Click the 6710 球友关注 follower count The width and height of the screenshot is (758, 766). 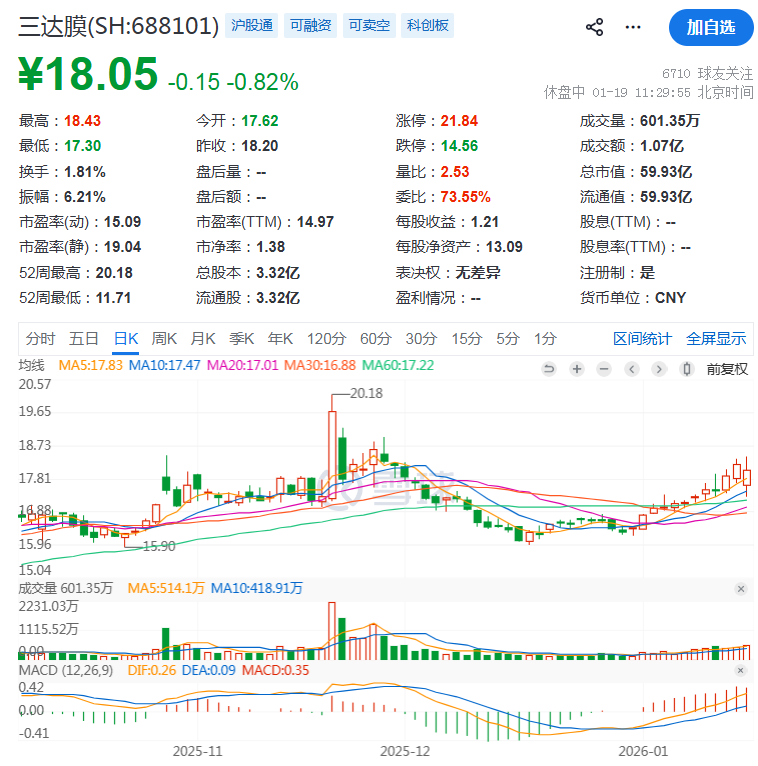[x=707, y=74]
